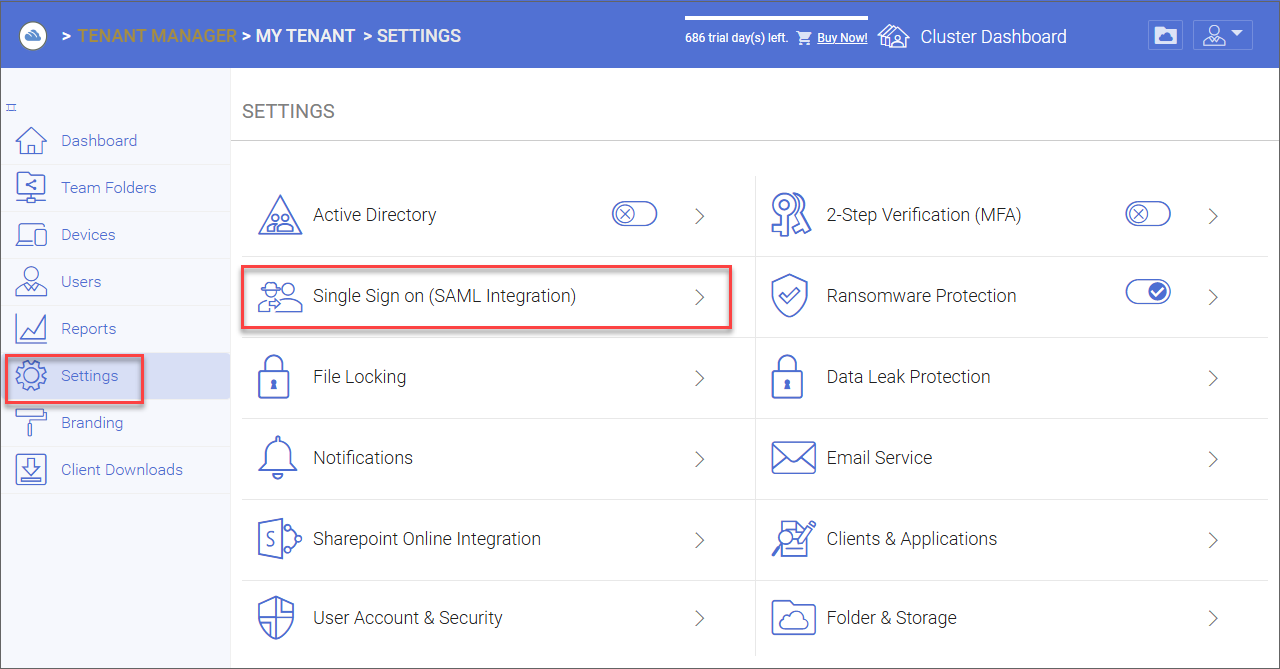
Task: Click the Sharepoint Online Integration icon
Action: (280, 539)
